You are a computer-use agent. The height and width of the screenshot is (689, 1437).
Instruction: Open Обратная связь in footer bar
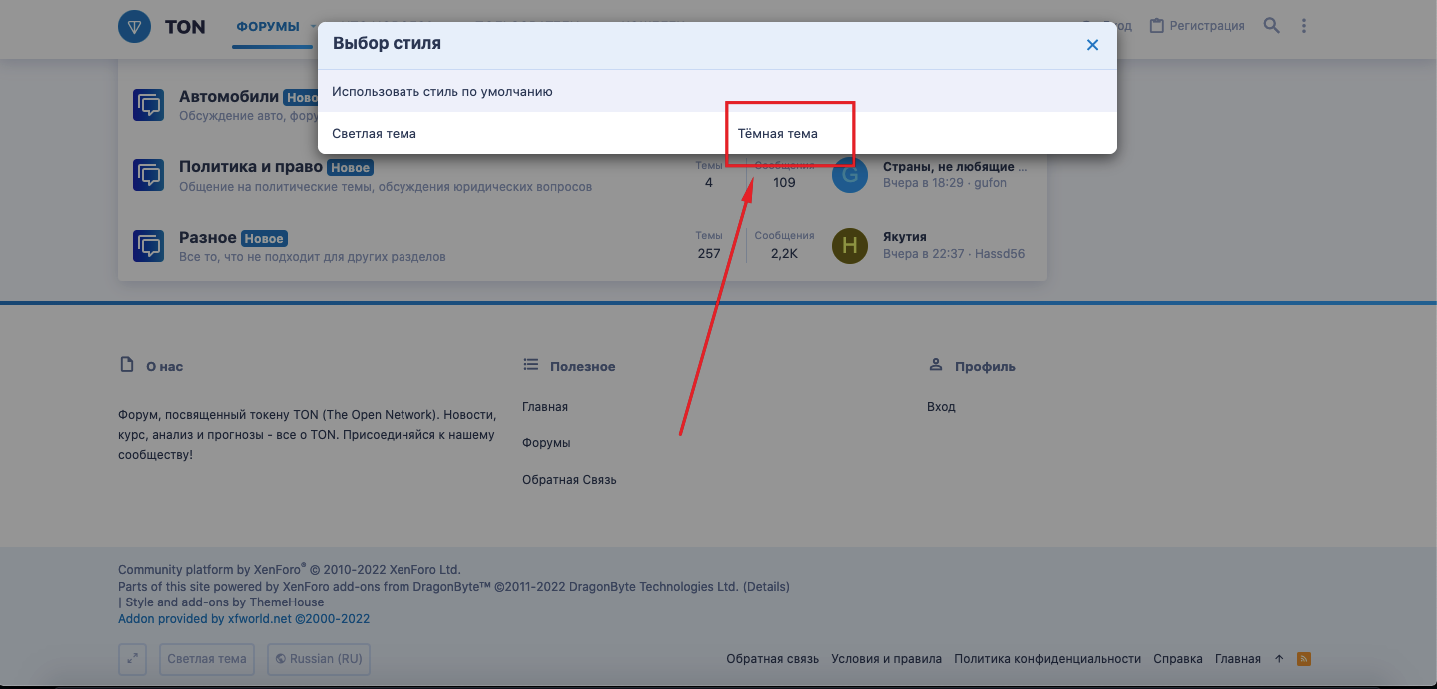pos(773,659)
